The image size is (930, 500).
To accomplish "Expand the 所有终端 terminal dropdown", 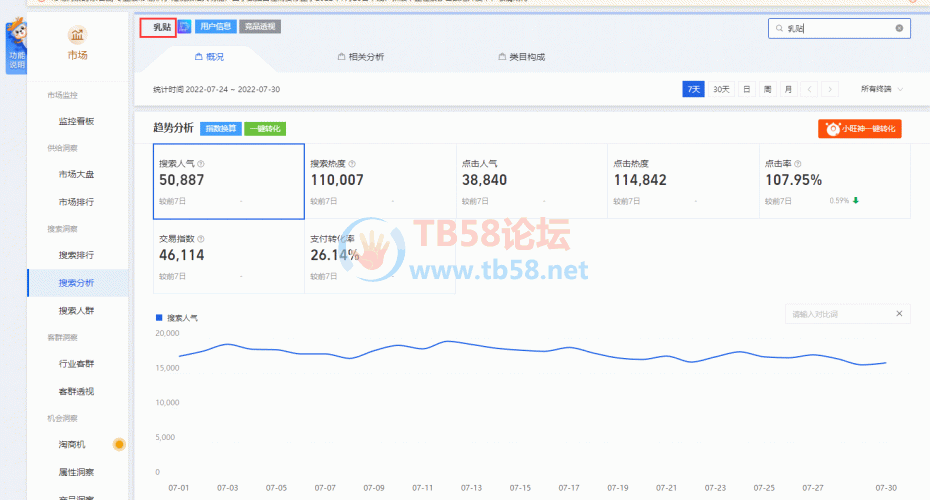I will pos(882,89).
